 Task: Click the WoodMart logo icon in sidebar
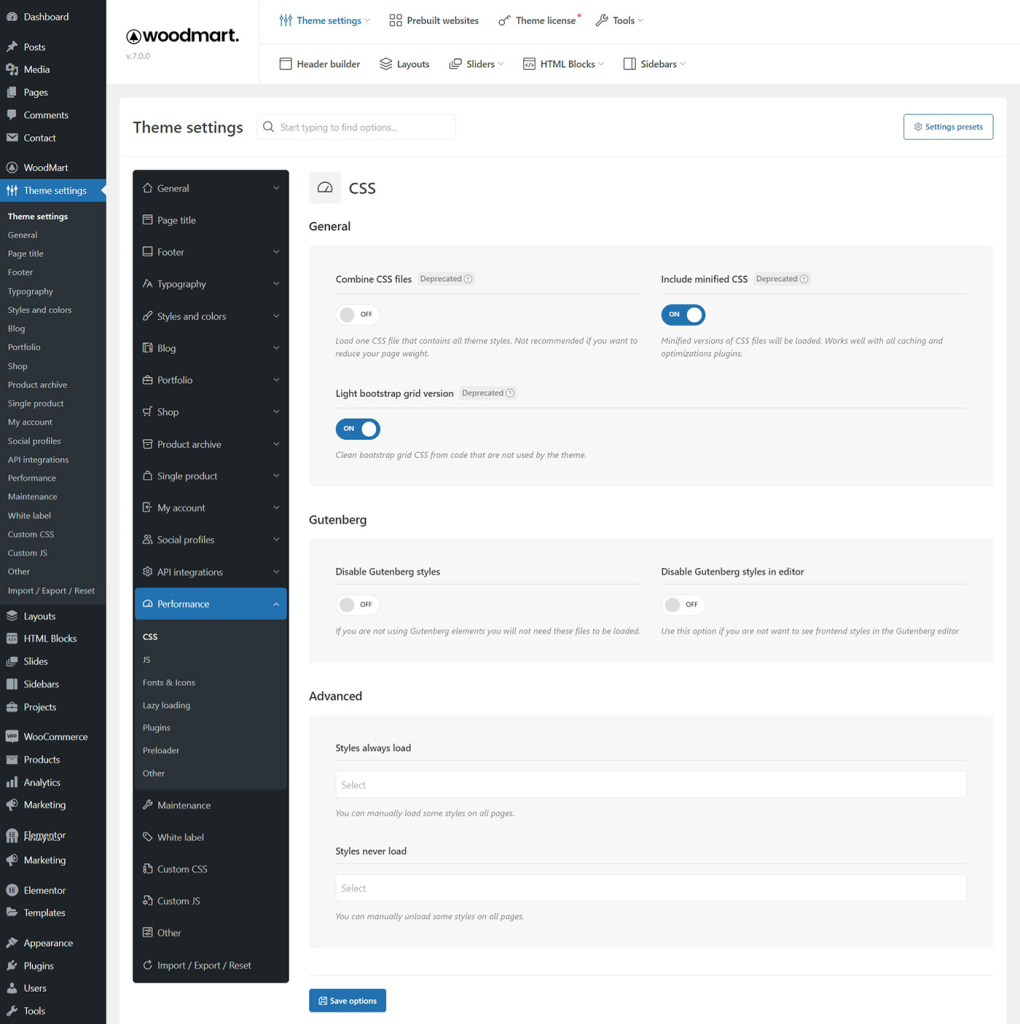(x=12, y=167)
